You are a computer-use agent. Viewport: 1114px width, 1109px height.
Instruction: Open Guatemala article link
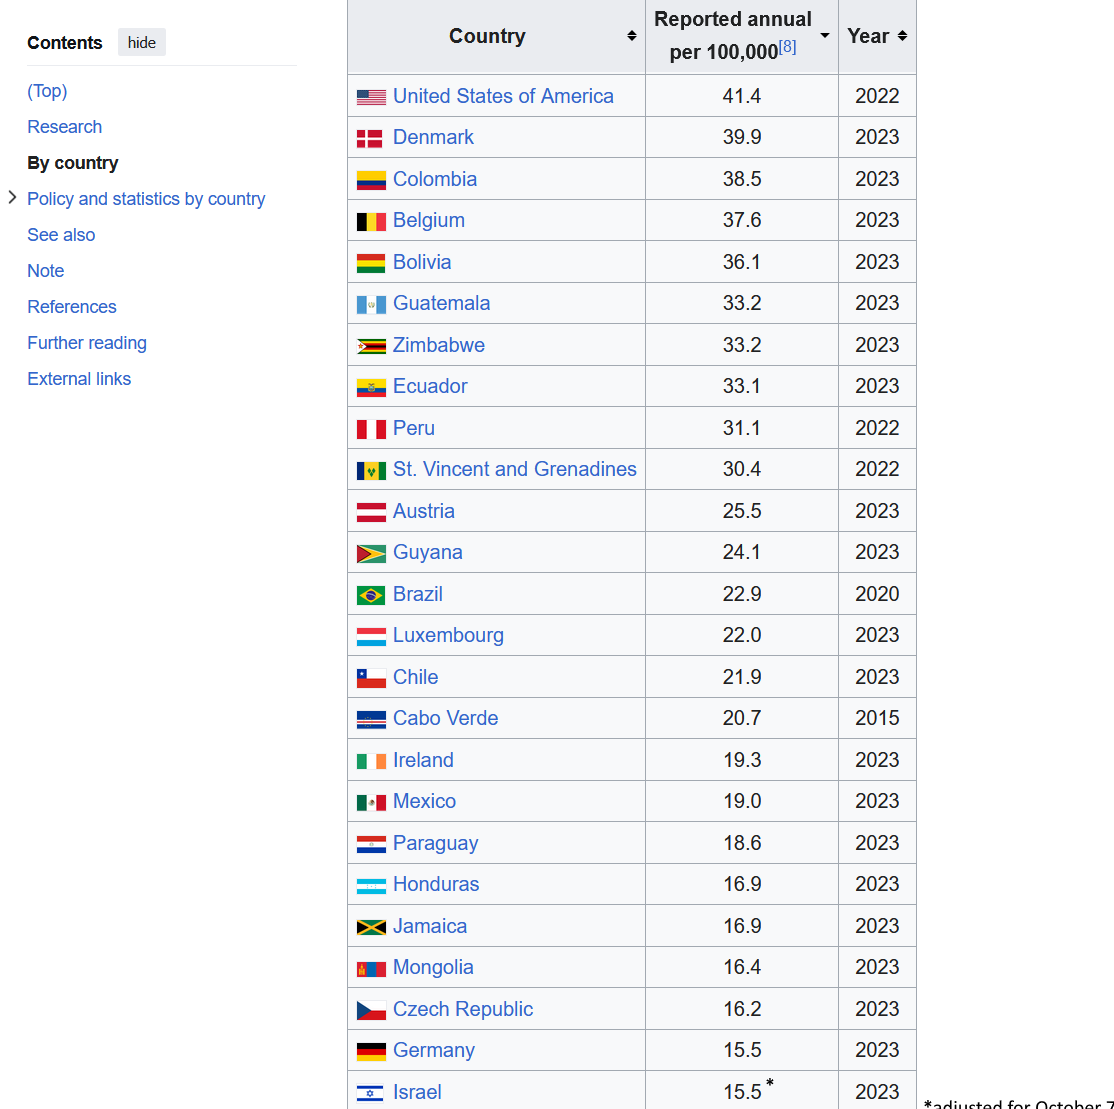coord(441,303)
